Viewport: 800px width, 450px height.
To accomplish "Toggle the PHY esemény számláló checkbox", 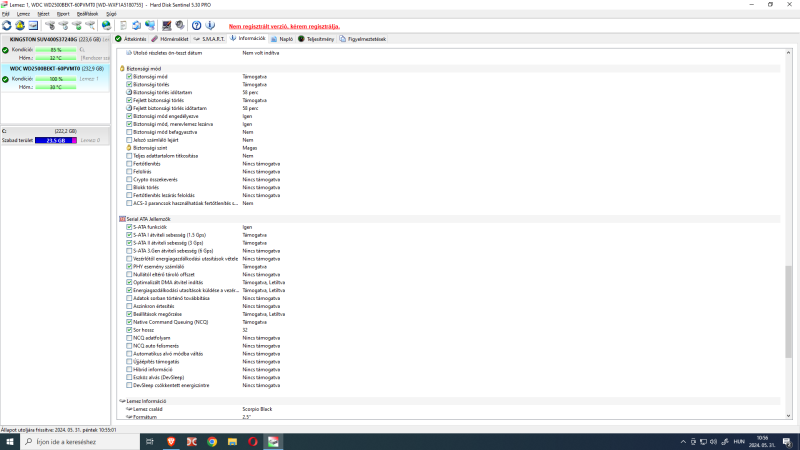I will [129, 266].
